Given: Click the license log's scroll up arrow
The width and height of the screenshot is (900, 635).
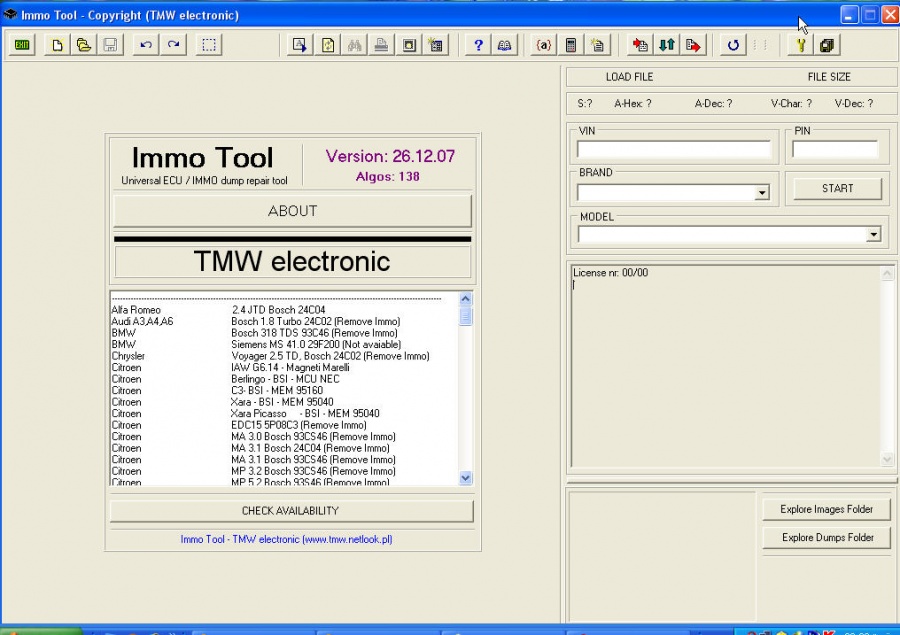Looking at the screenshot, I should pyautogui.click(x=887, y=274).
